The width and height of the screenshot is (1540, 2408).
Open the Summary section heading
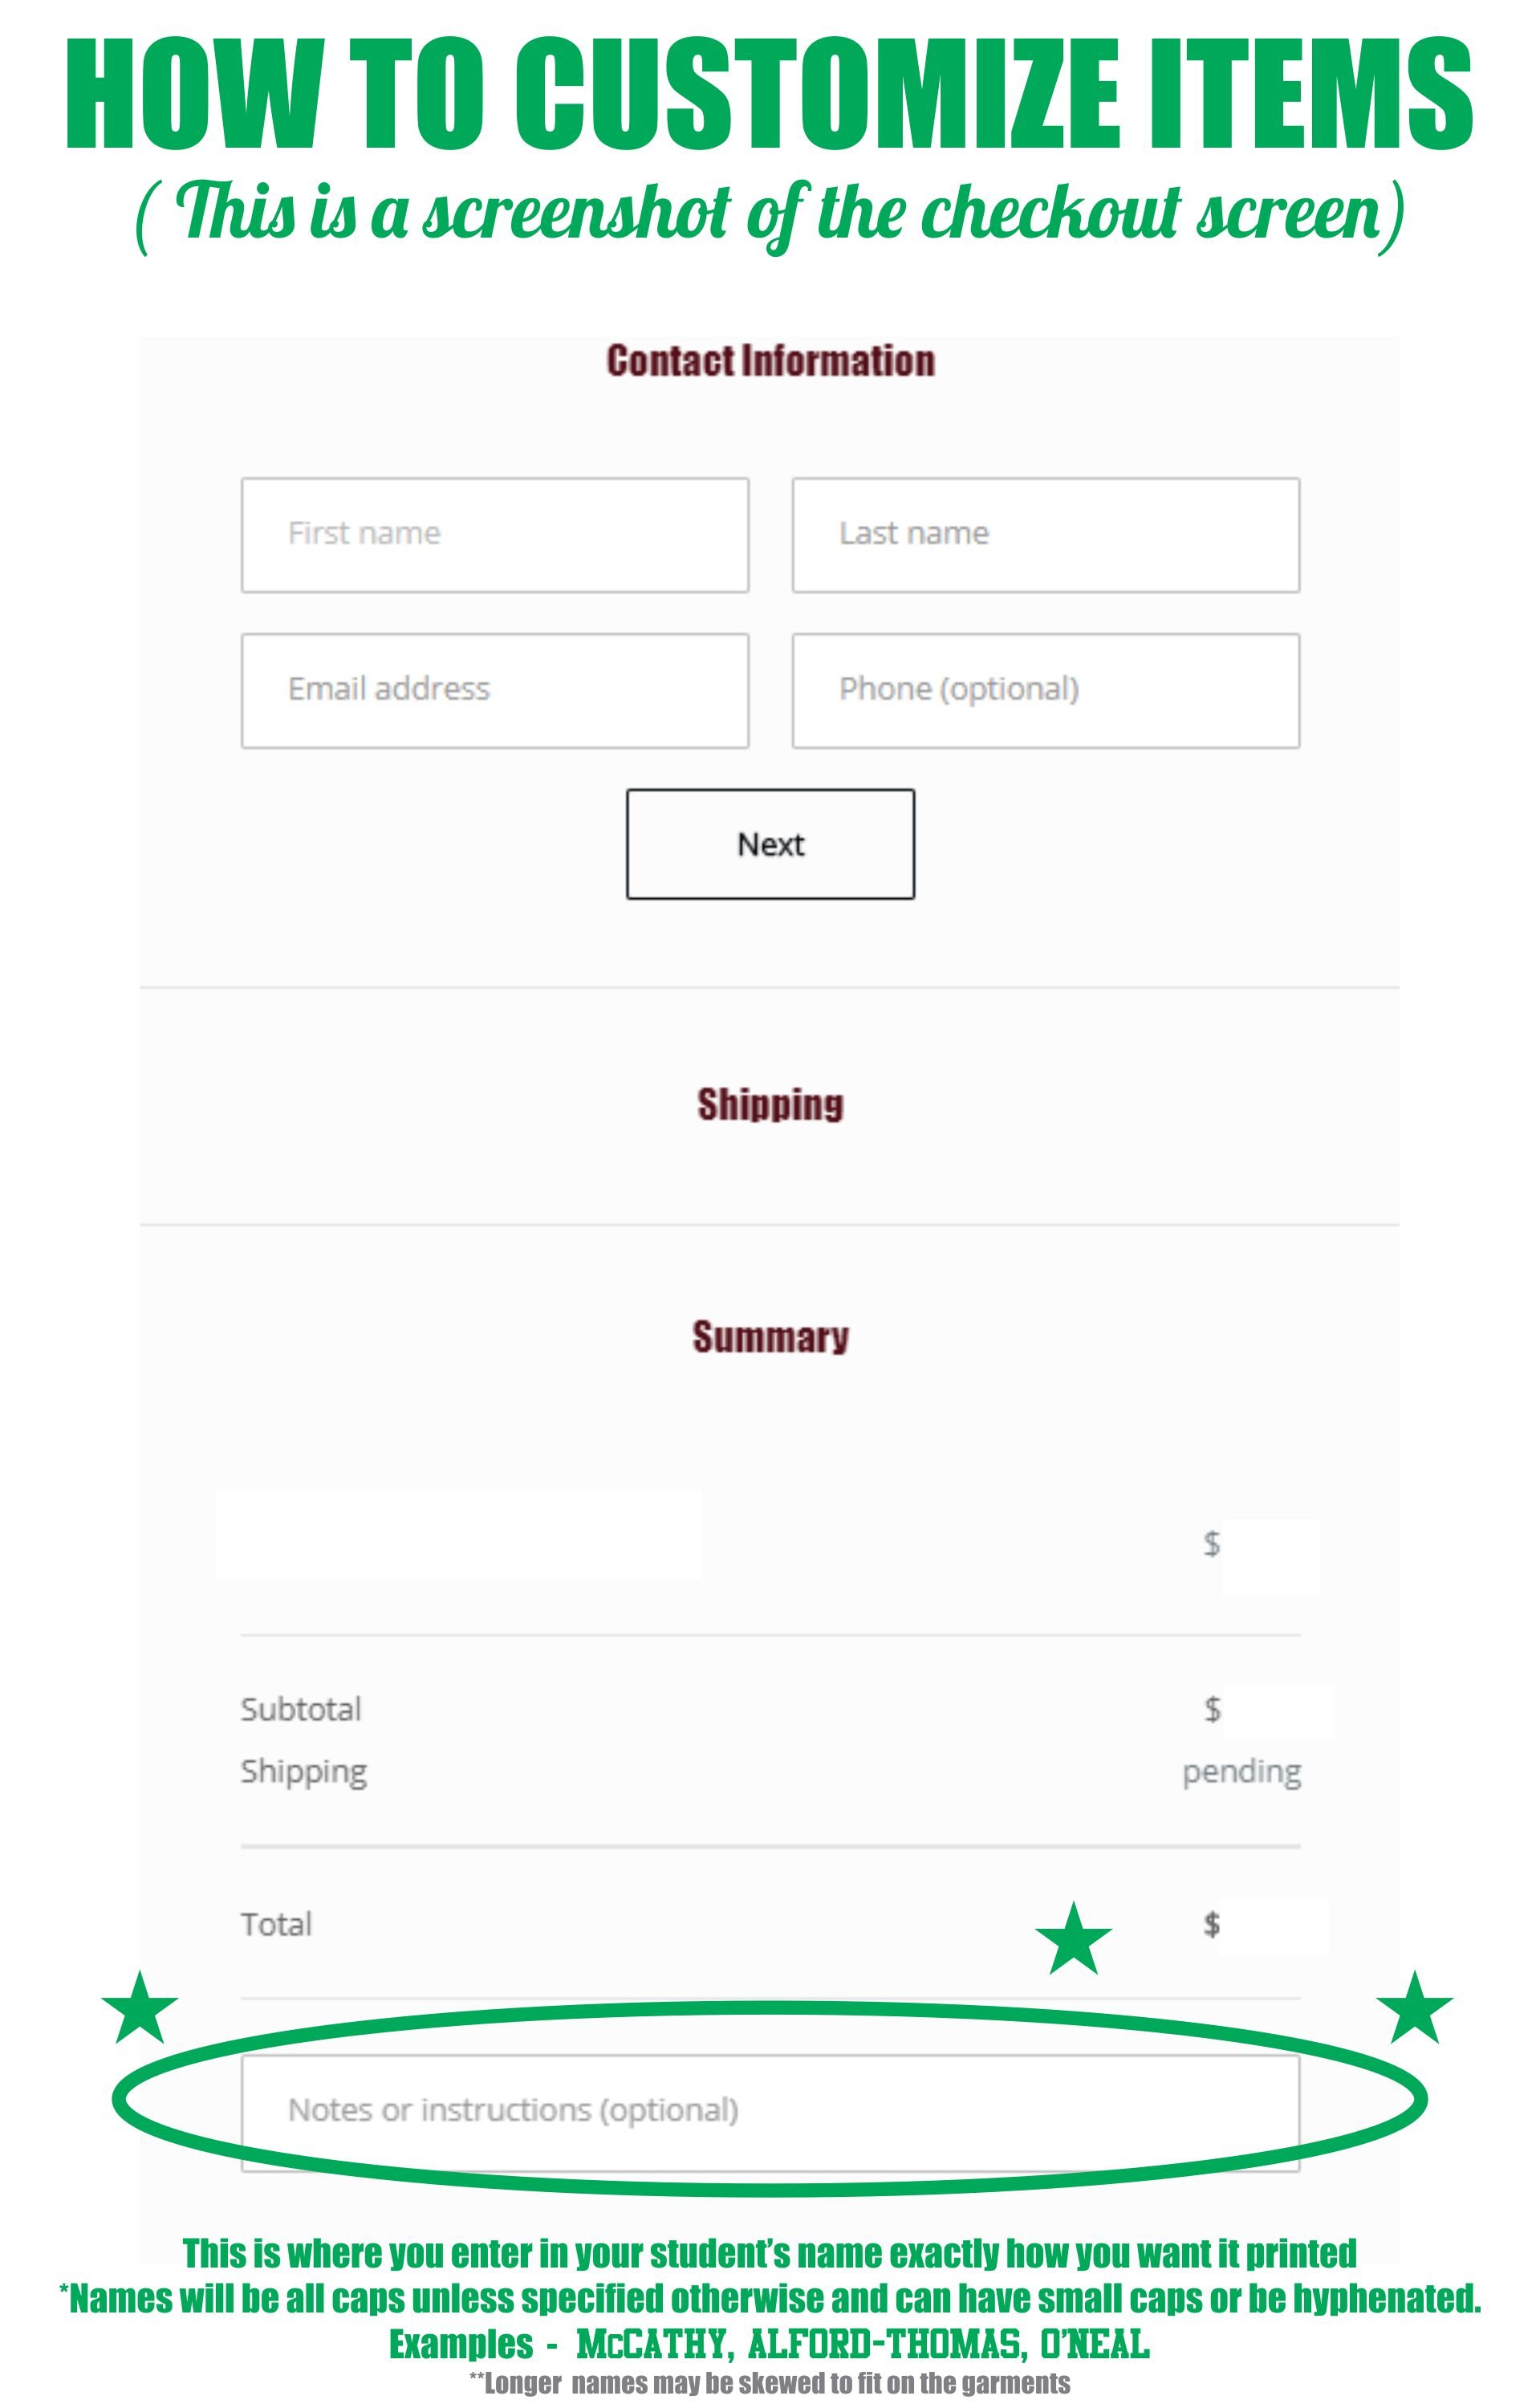click(770, 1337)
